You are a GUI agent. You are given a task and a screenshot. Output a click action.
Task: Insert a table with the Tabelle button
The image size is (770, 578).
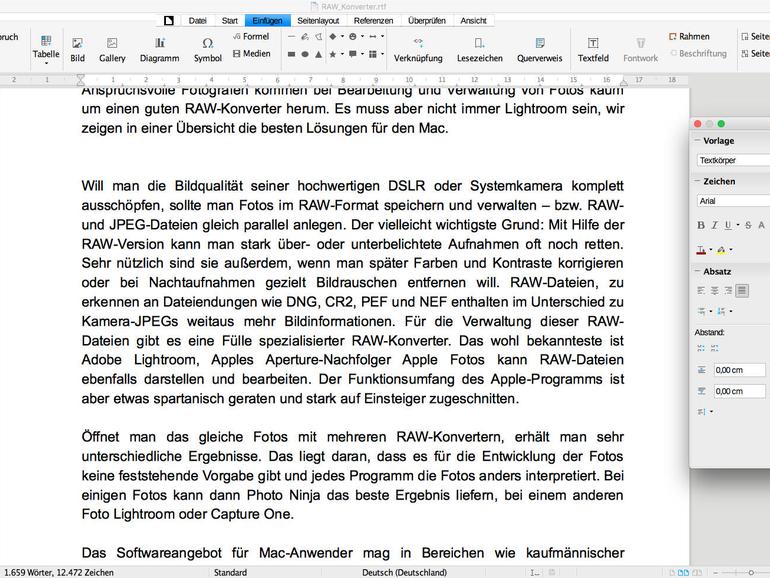point(46,47)
